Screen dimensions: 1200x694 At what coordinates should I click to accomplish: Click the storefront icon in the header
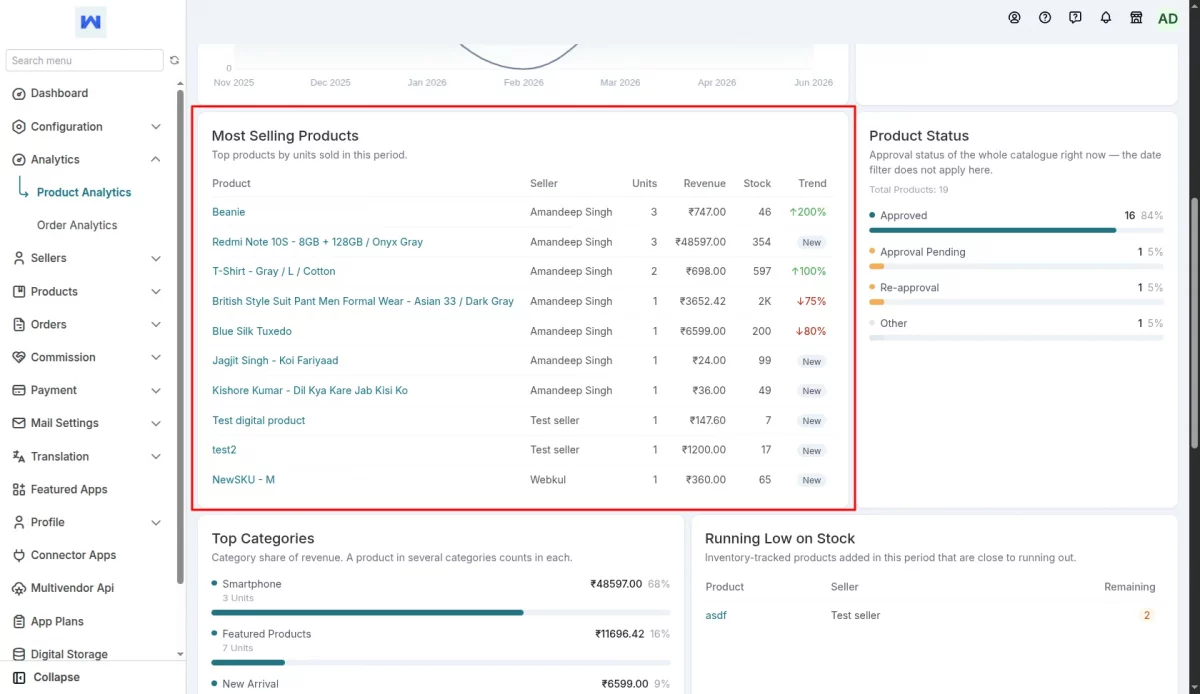pos(1136,18)
